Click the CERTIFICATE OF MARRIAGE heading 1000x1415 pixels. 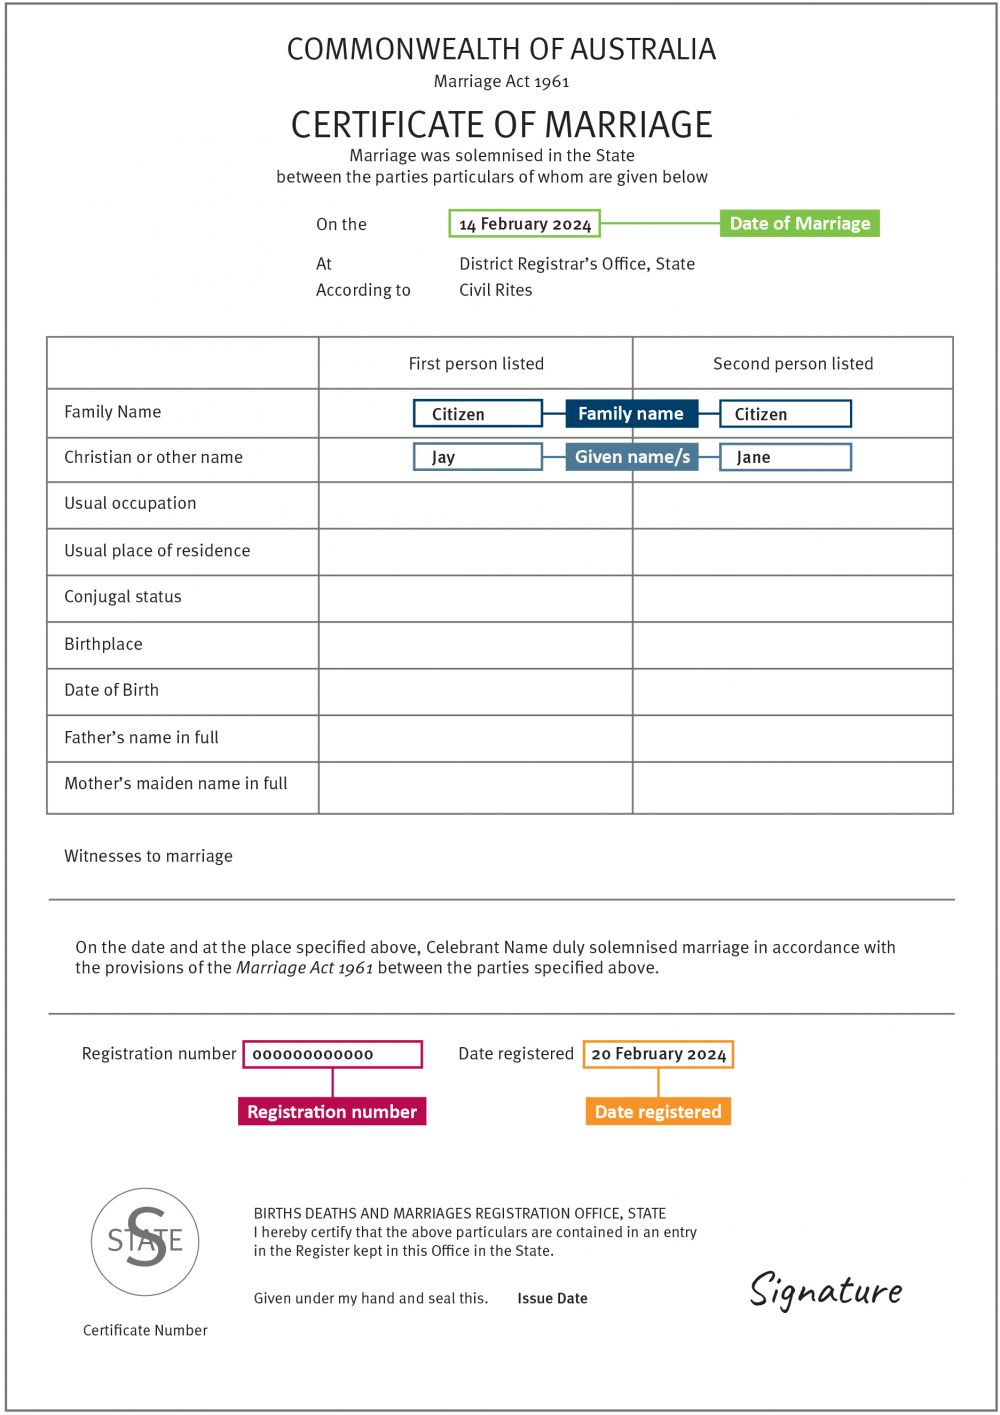click(501, 125)
